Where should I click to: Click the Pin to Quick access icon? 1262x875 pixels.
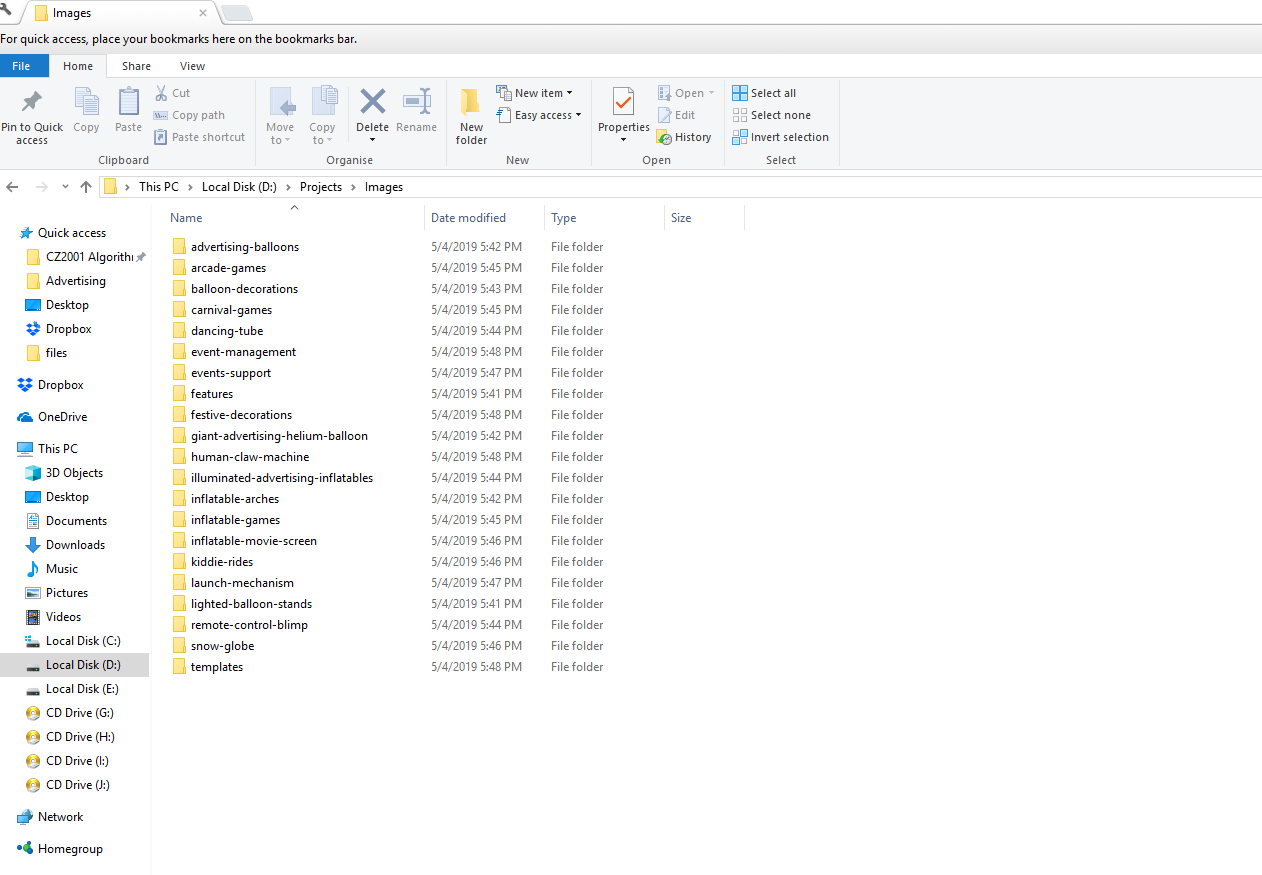(32, 102)
